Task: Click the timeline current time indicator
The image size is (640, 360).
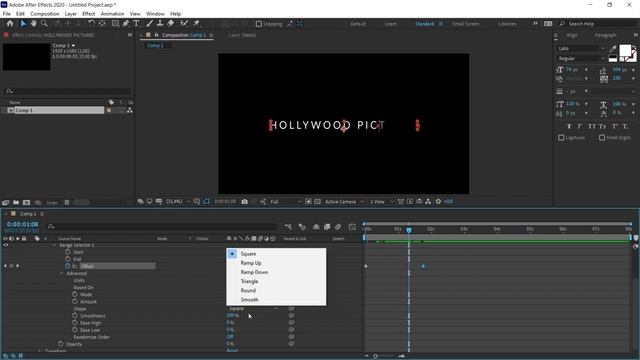Action: point(409,230)
